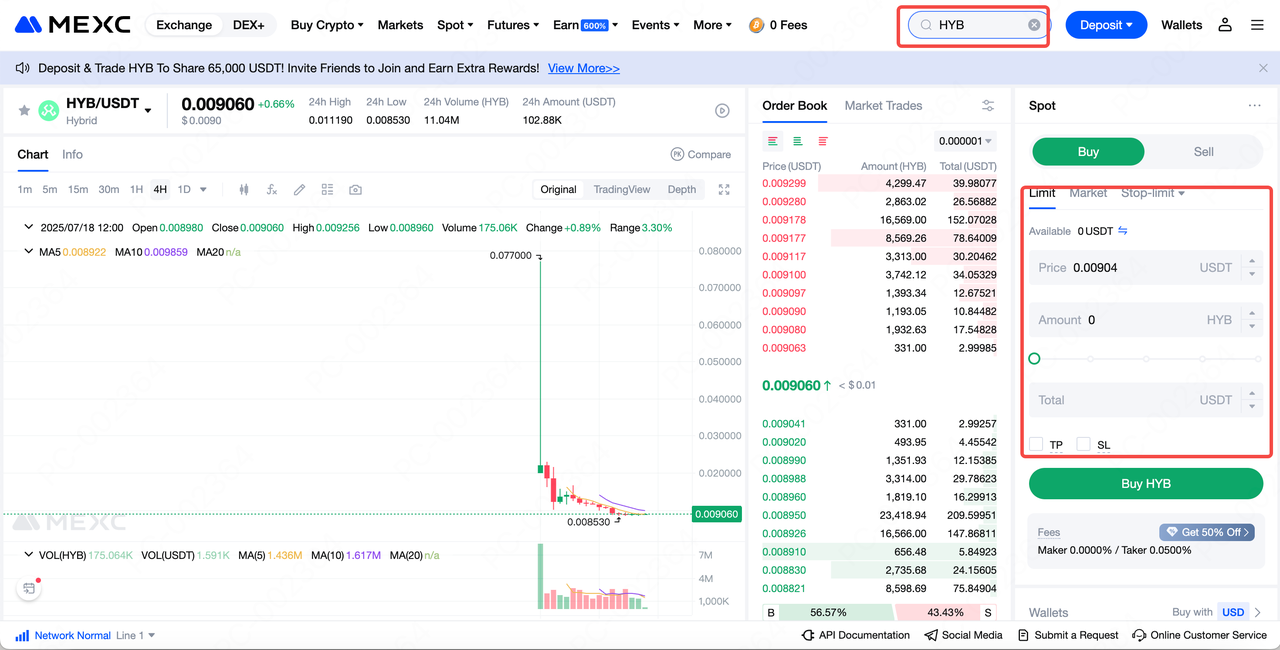1280x650 pixels.
Task: Open the Buy Crypto menu
Action: click(327, 25)
